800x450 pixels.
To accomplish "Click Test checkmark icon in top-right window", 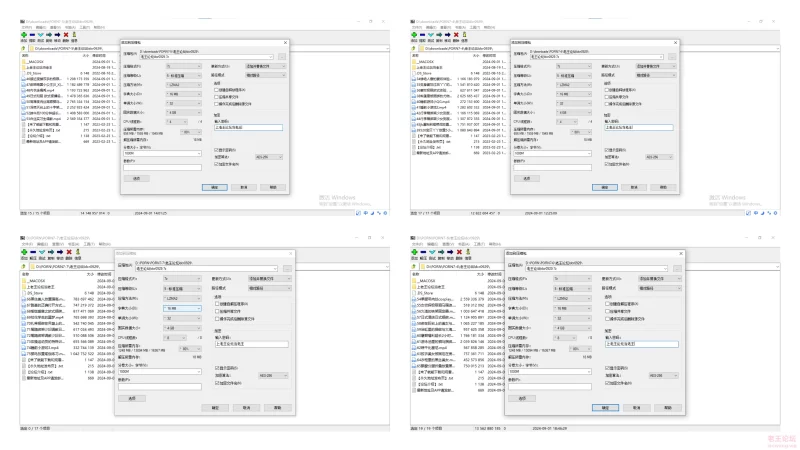I will 431,35.
